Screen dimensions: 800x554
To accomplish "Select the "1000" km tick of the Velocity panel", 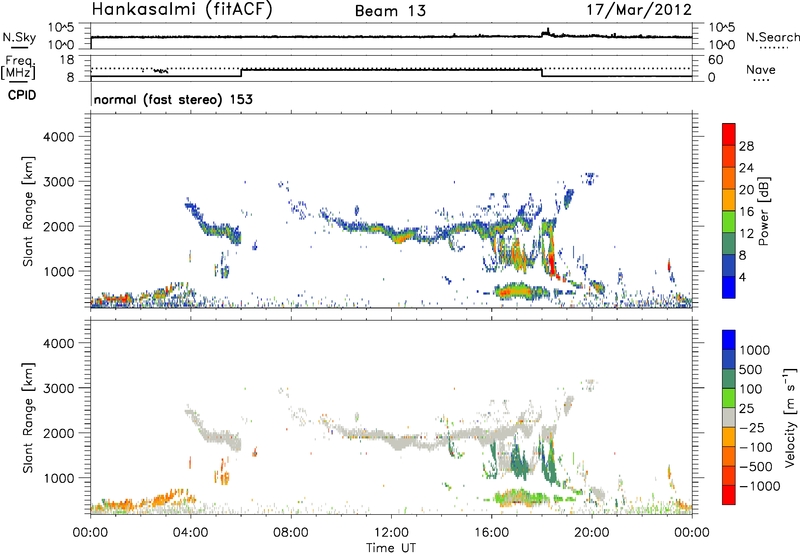I will click(x=58, y=478).
